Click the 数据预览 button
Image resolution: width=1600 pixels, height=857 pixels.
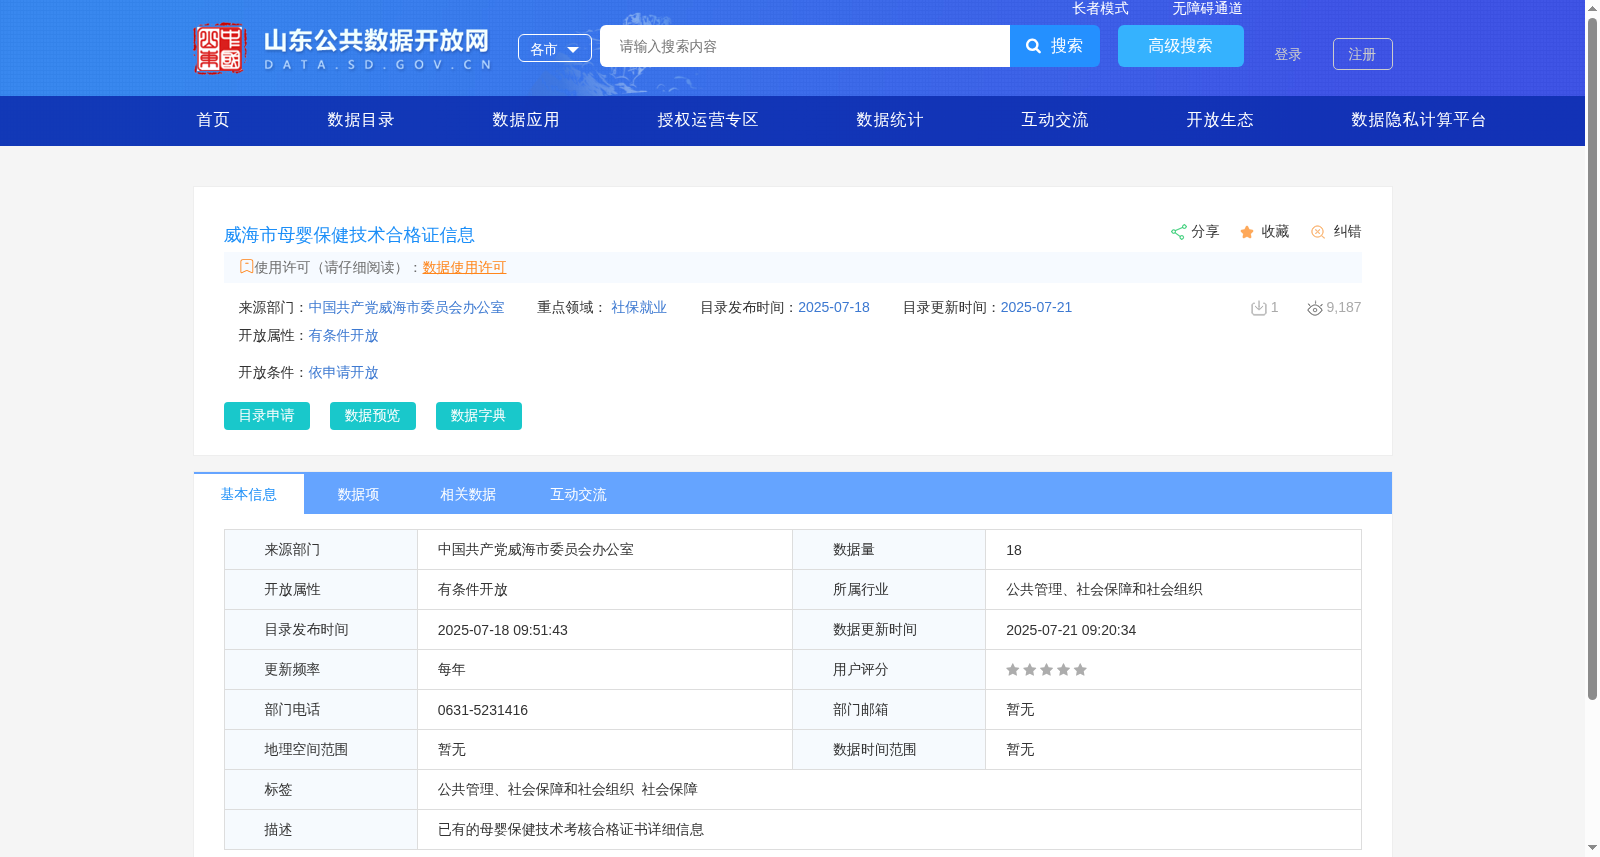click(373, 416)
